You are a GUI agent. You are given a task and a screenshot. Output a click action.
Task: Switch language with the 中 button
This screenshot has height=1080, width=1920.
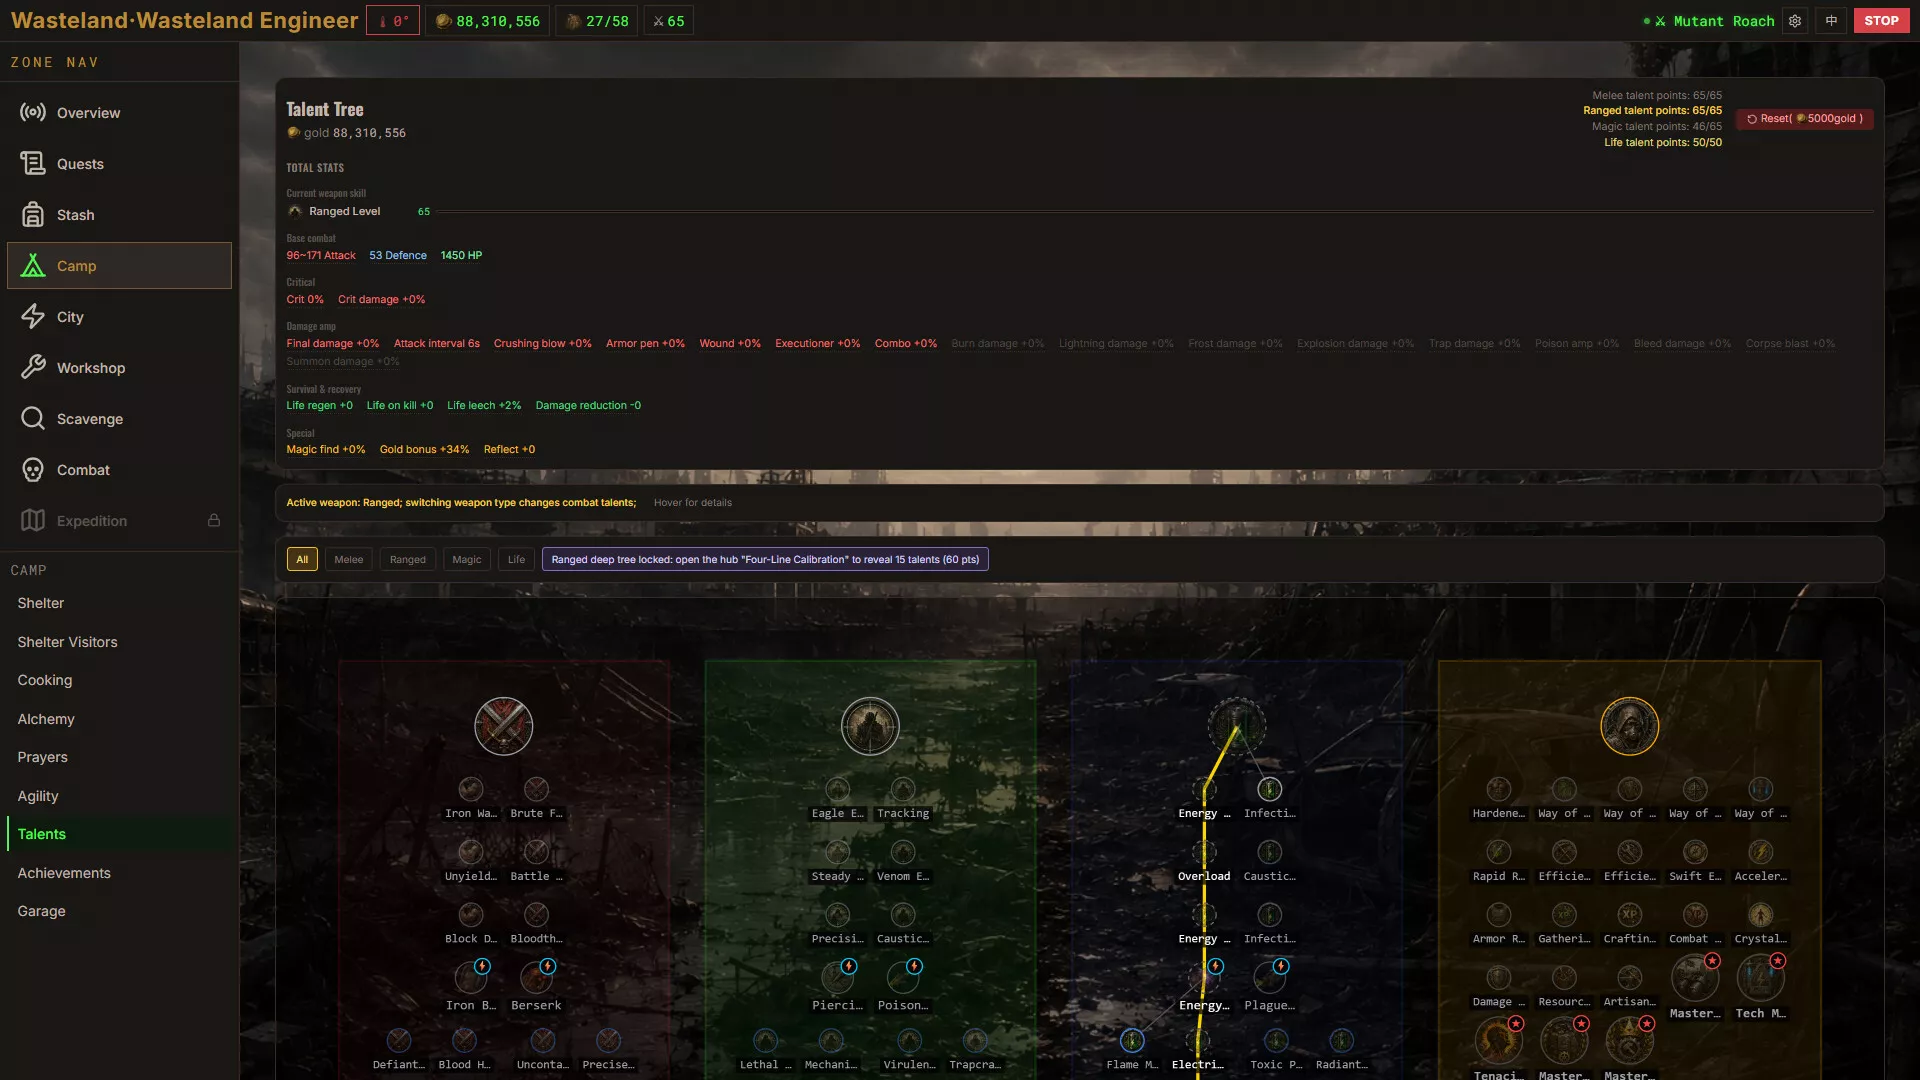tap(1831, 21)
